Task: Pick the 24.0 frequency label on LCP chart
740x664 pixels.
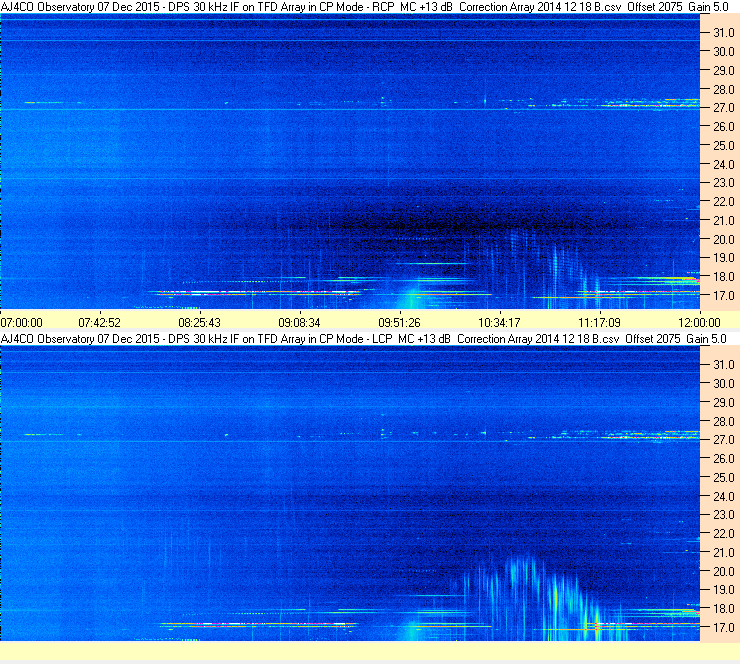Action: (x=723, y=496)
